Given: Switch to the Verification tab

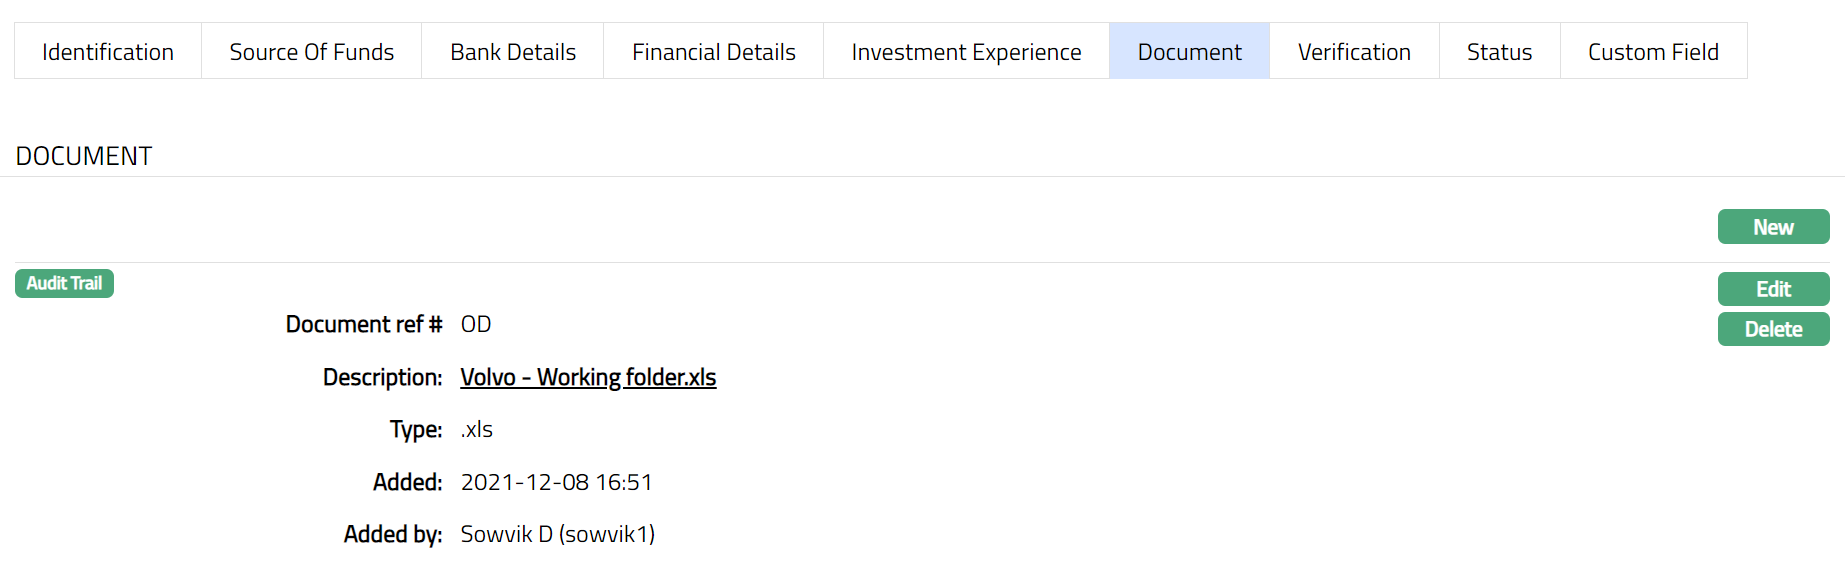Looking at the screenshot, I should pos(1354,52).
